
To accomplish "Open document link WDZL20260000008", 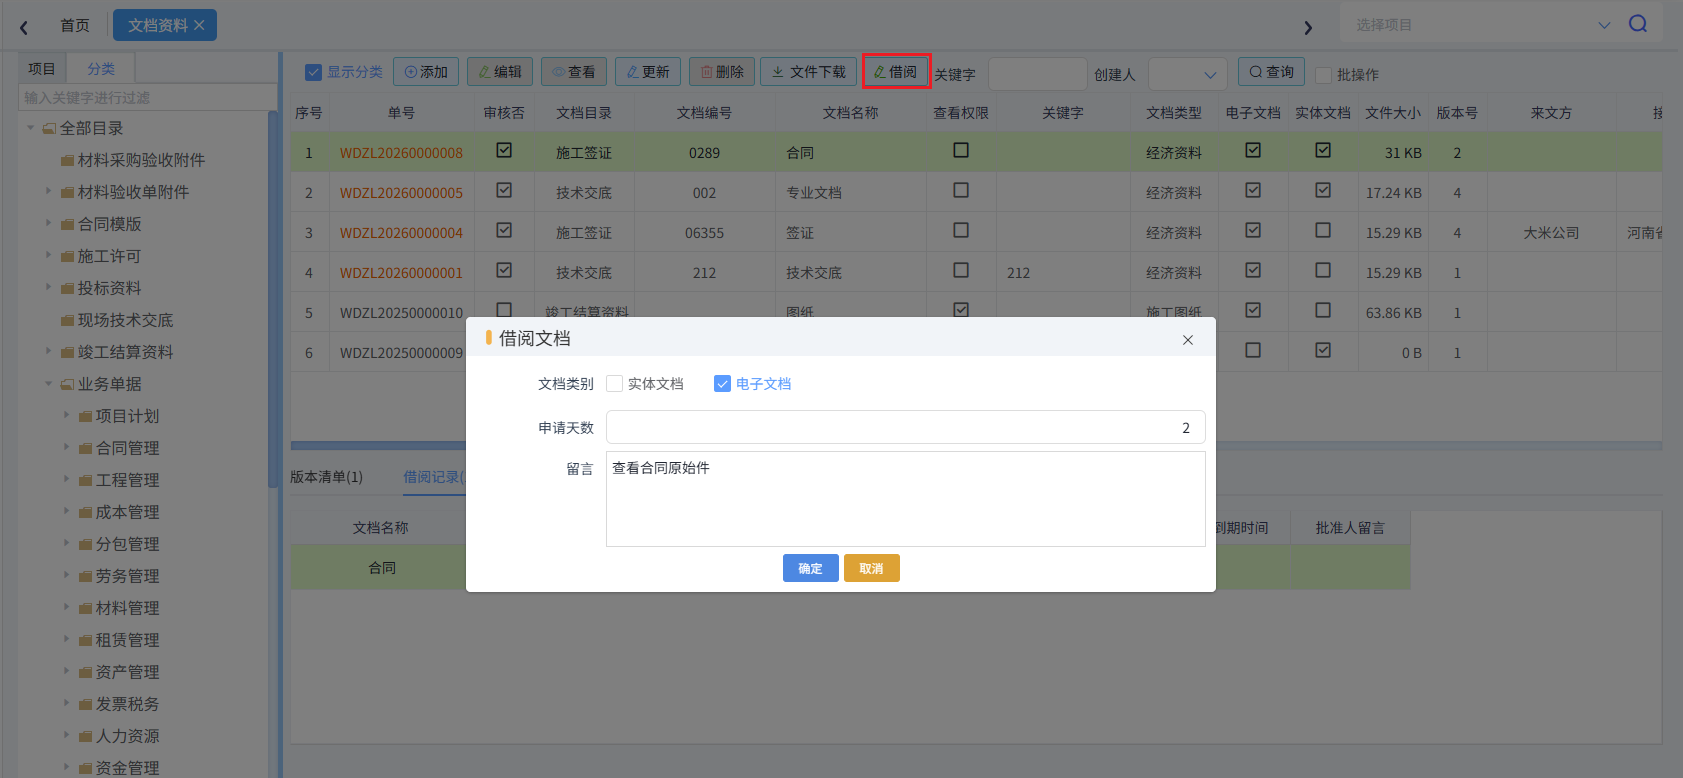I will click(401, 153).
